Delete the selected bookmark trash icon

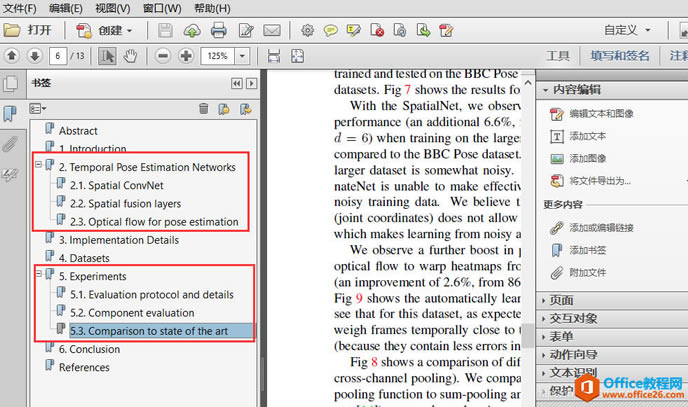(x=204, y=108)
